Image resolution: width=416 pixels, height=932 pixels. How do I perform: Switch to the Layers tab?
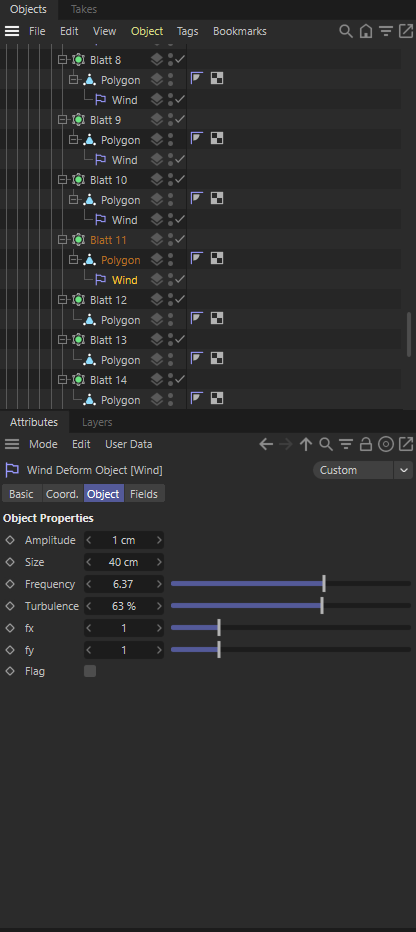[x=97, y=422]
